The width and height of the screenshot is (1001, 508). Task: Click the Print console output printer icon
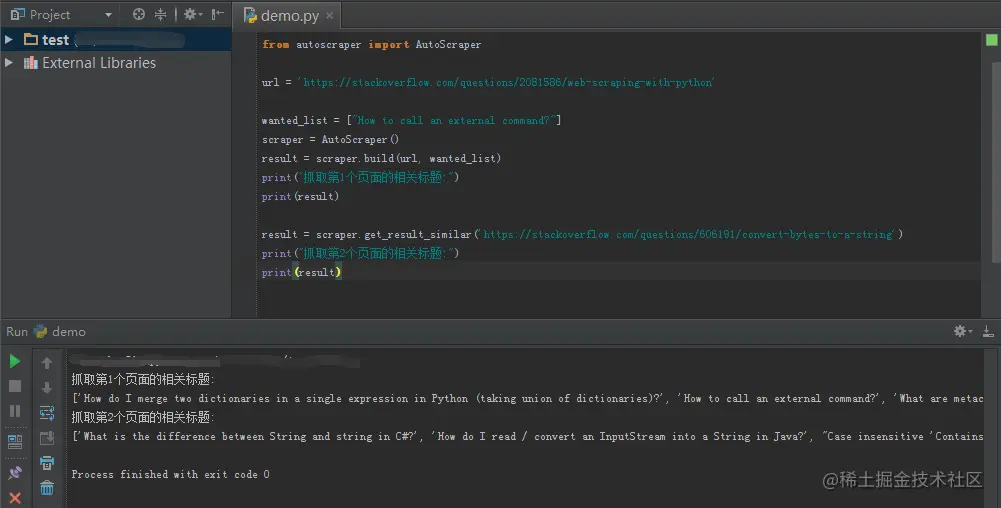click(47, 463)
